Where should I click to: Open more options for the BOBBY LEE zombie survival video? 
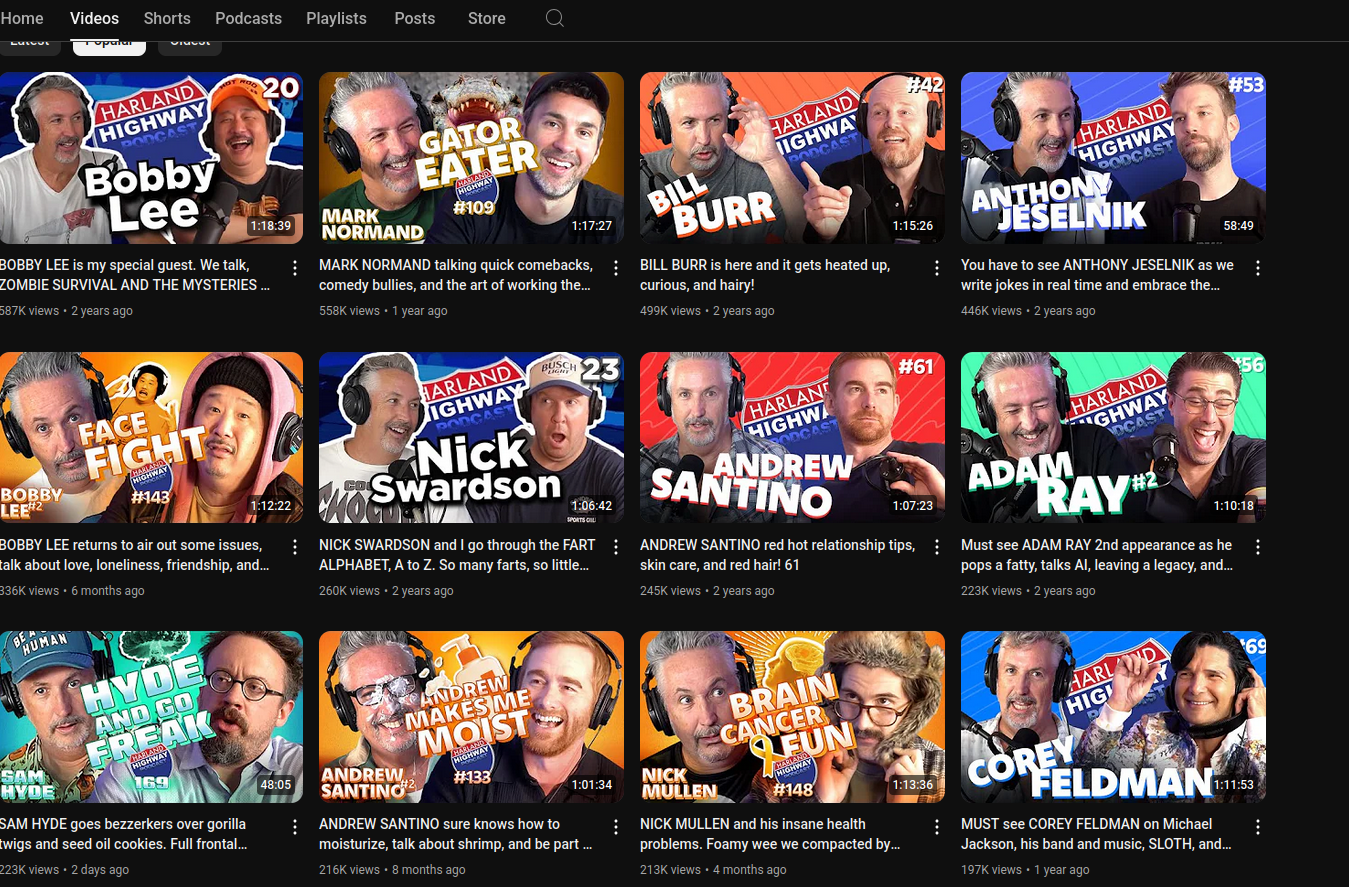(295, 268)
